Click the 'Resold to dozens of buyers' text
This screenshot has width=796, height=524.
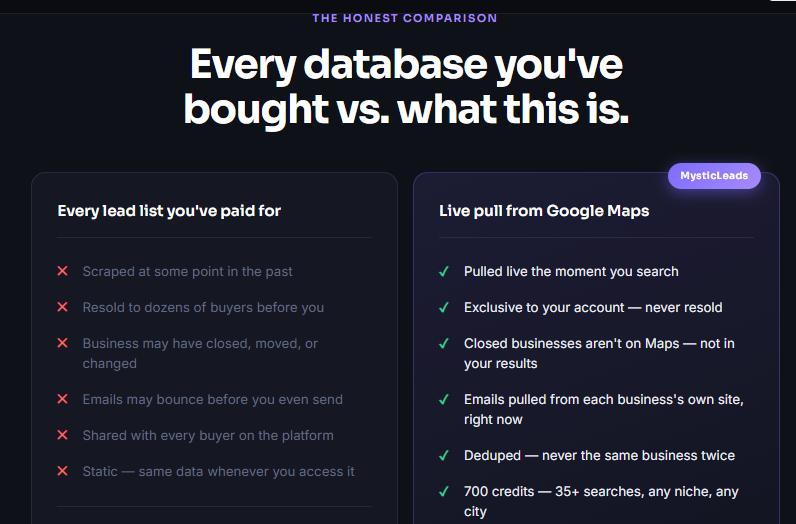click(203, 308)
